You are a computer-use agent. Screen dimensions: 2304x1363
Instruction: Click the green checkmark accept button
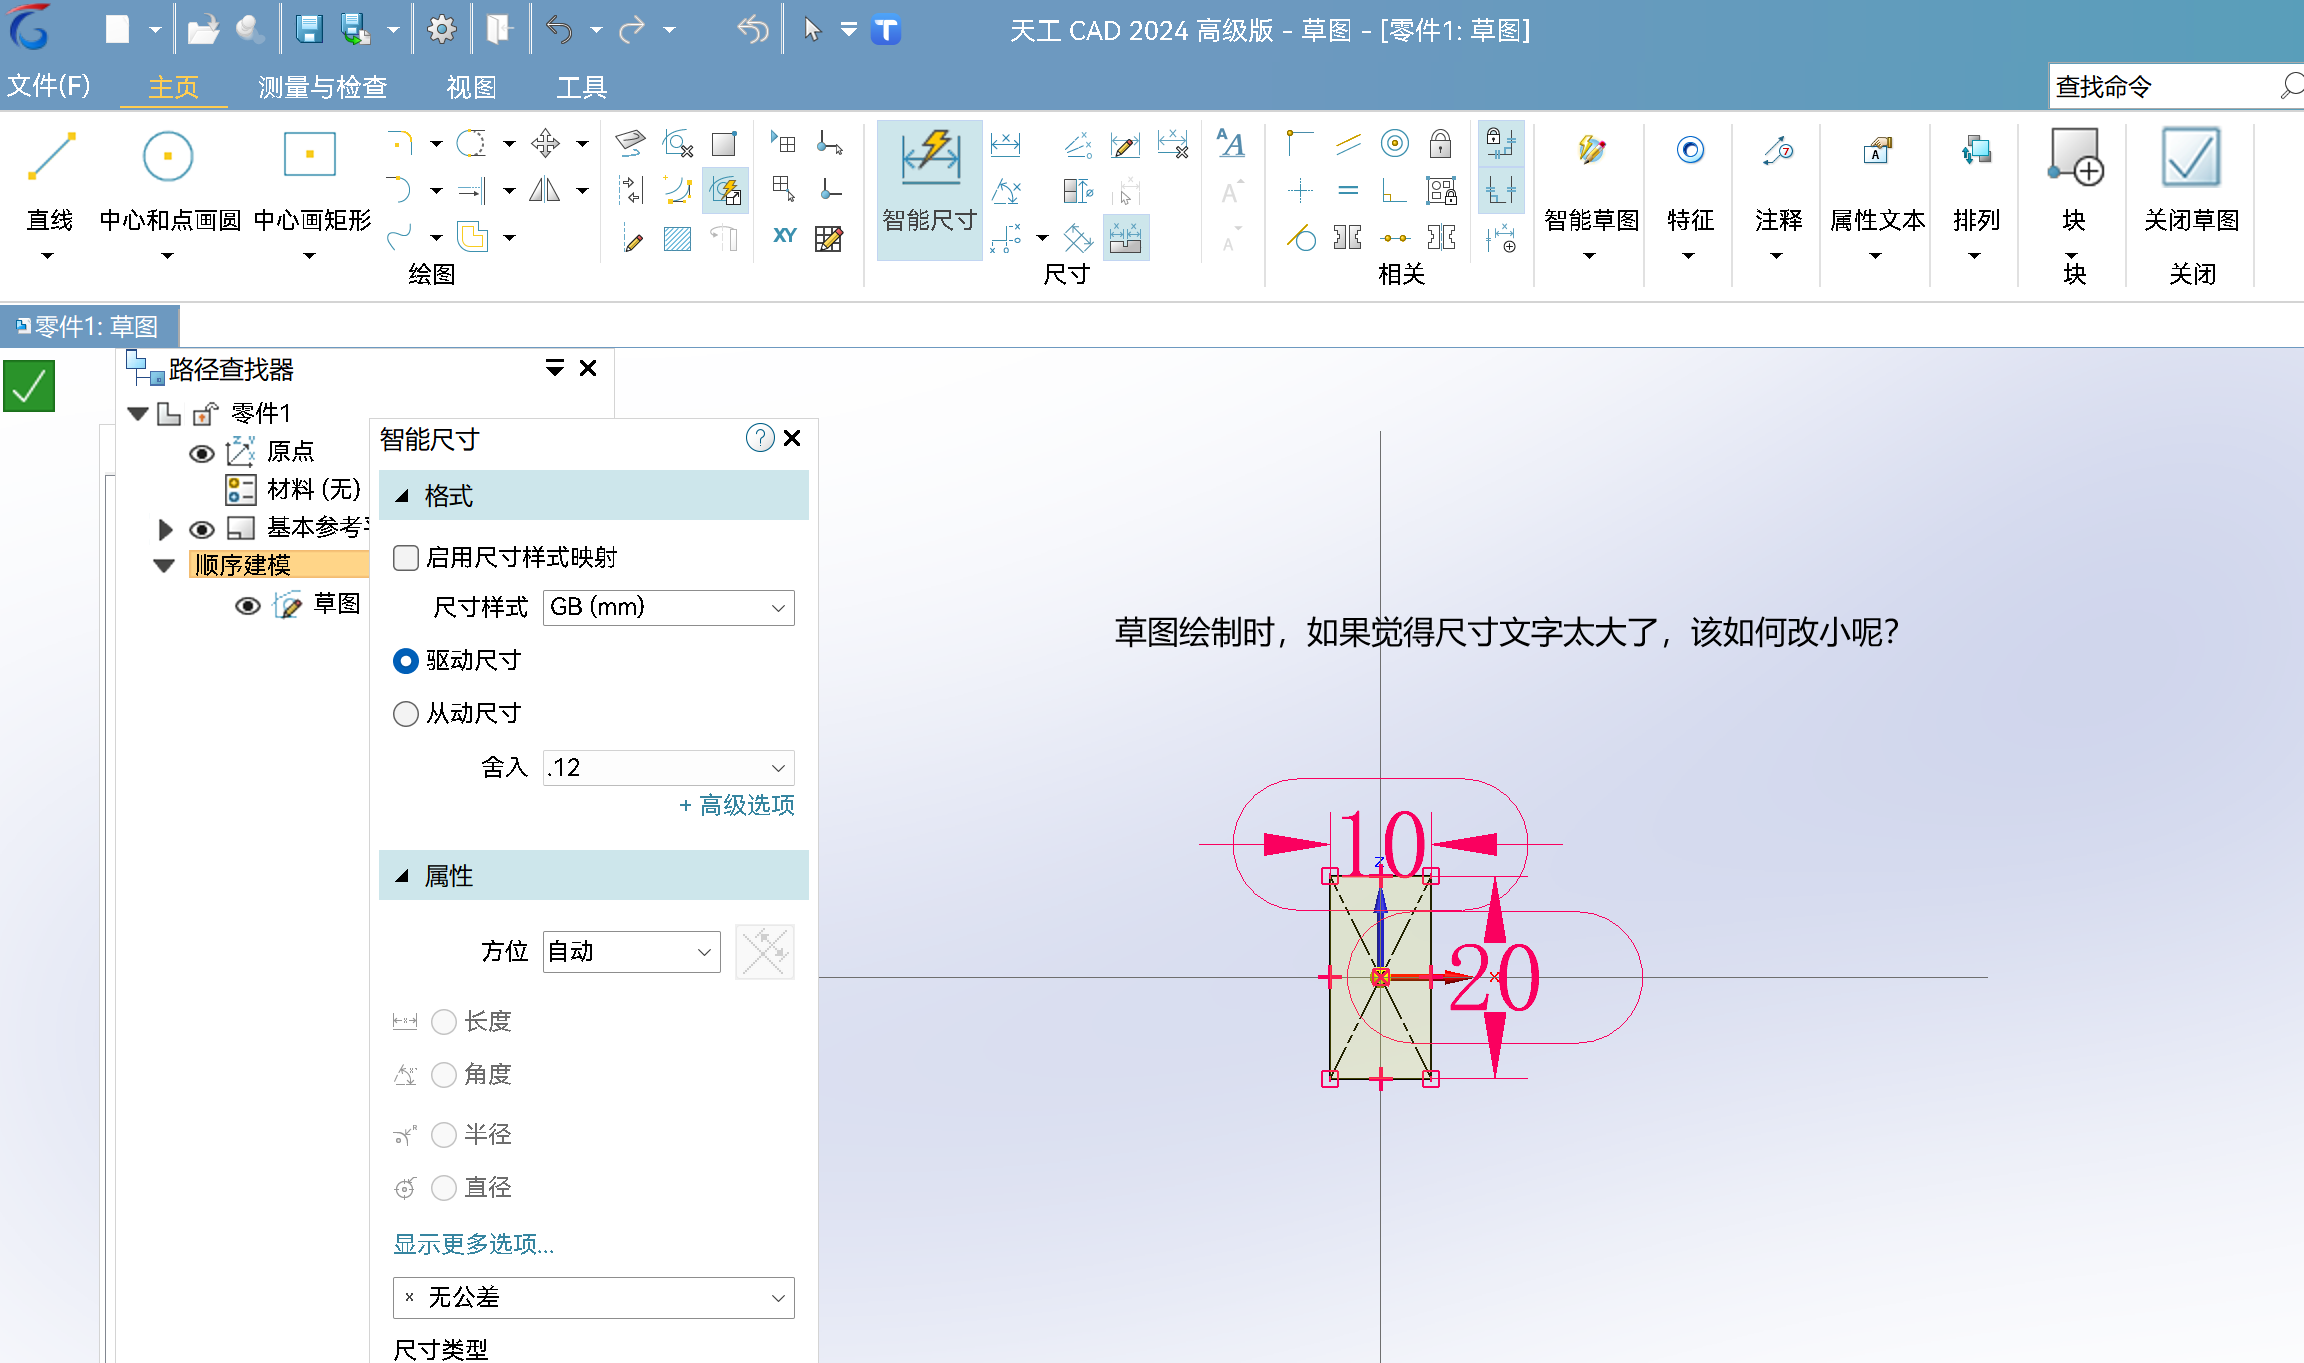(29, 386)
